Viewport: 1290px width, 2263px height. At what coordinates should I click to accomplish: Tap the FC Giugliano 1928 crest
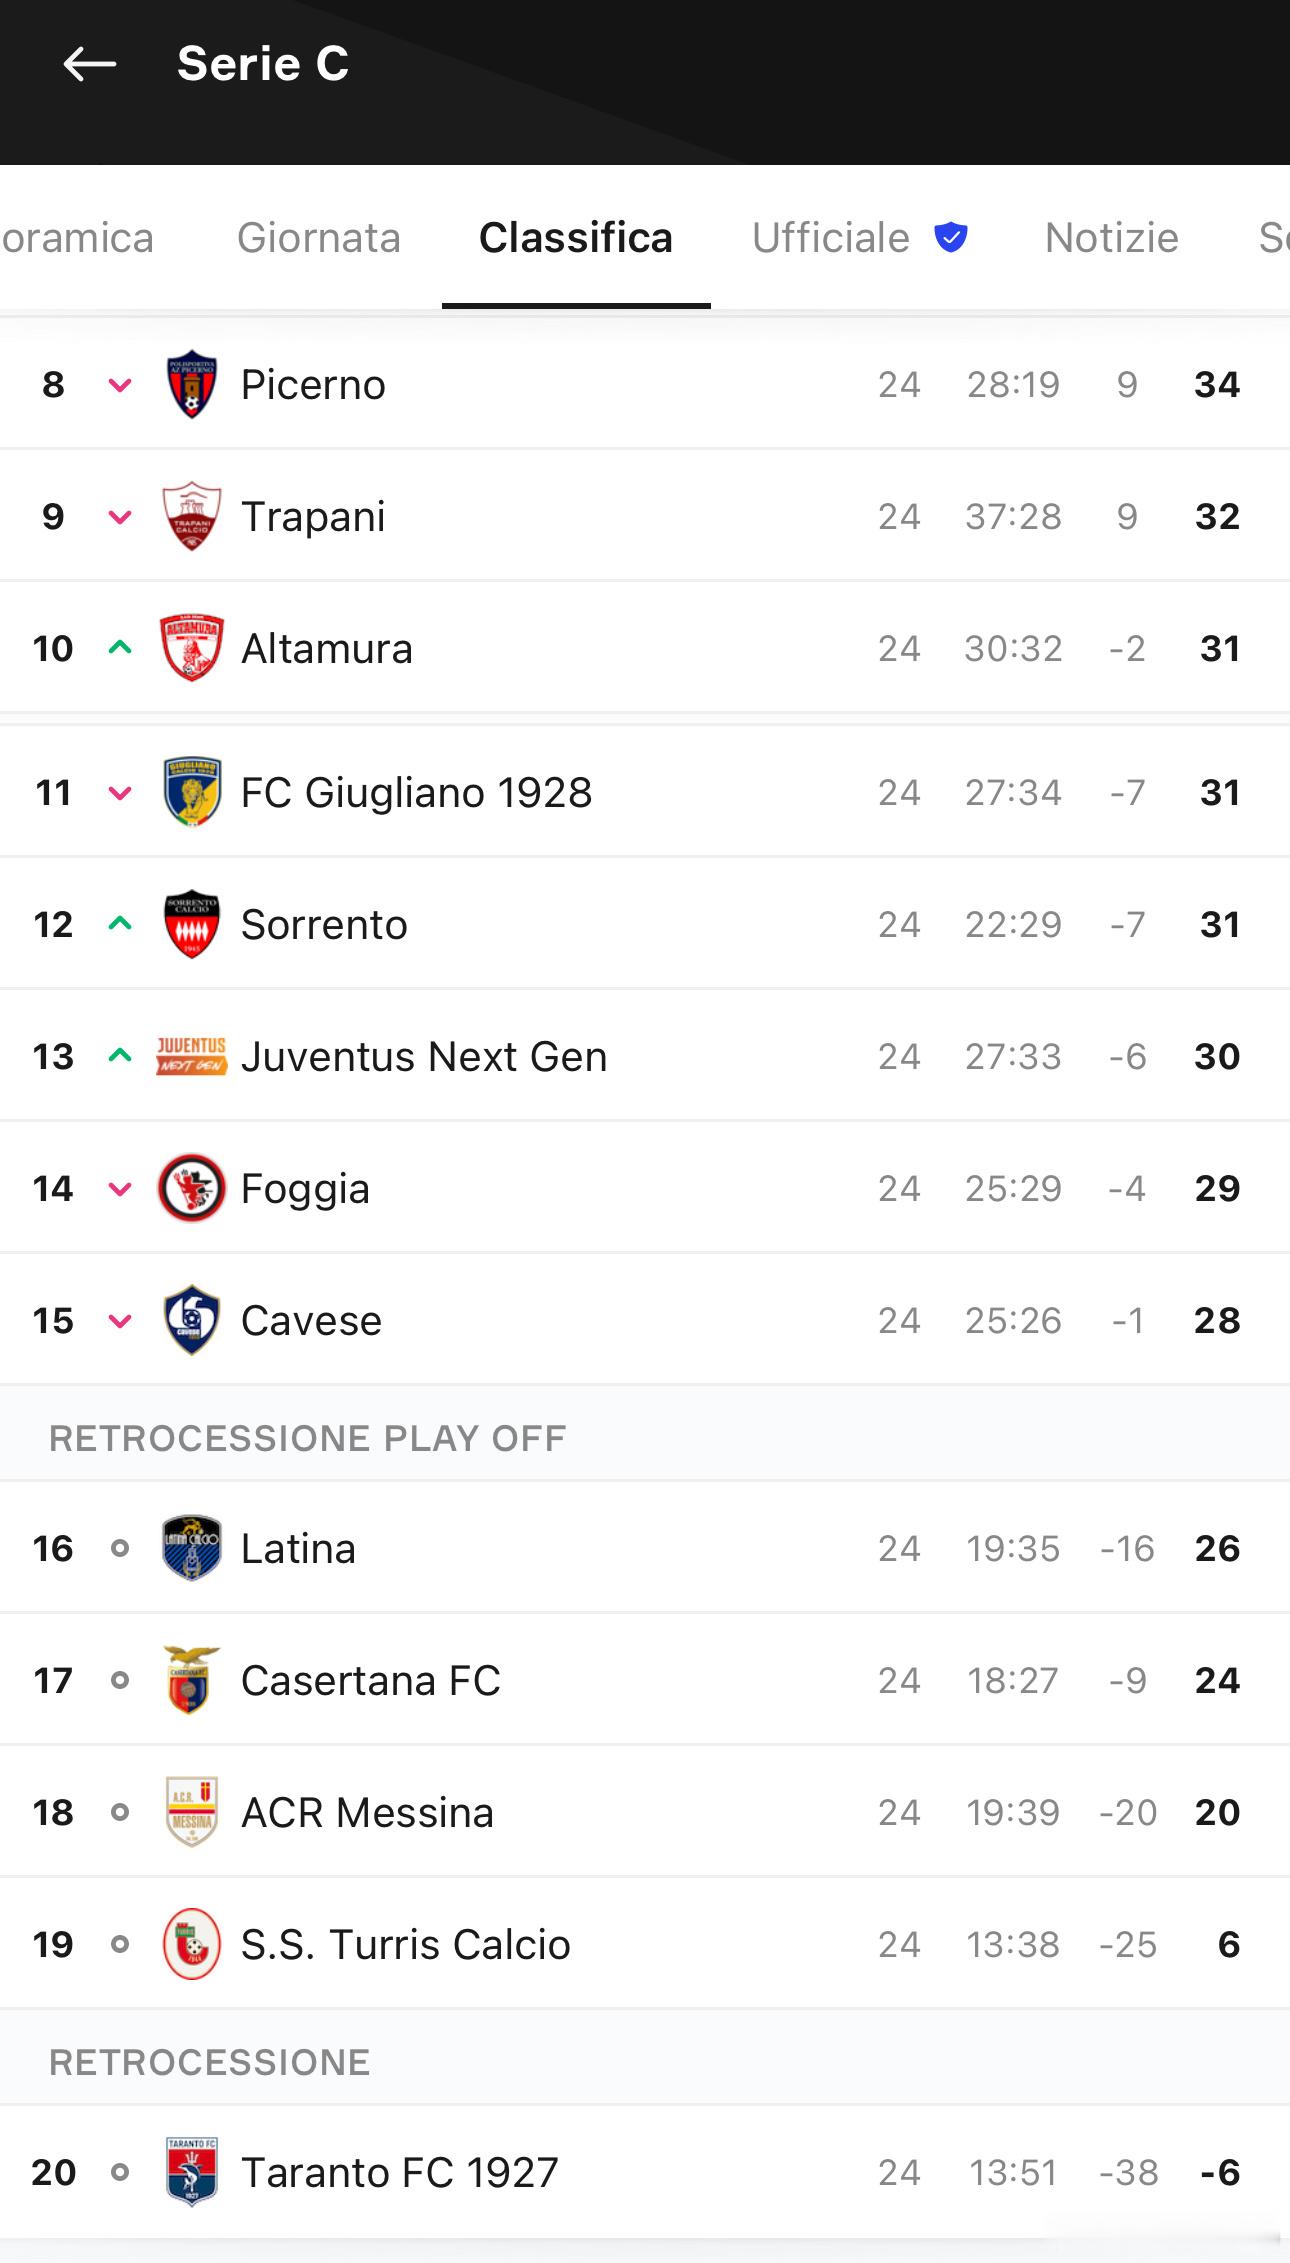(192, 792)
